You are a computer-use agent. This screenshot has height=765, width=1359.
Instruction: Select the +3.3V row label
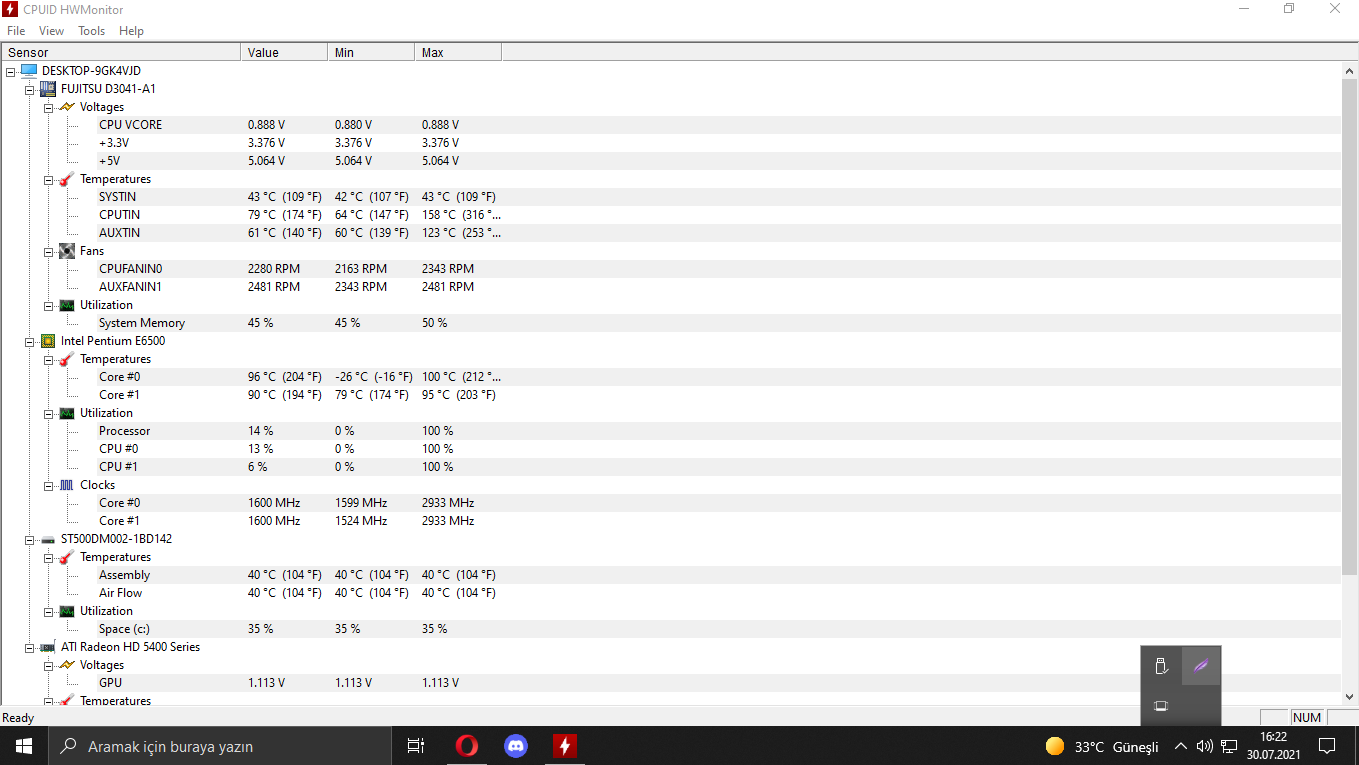[x=114, y=143]
